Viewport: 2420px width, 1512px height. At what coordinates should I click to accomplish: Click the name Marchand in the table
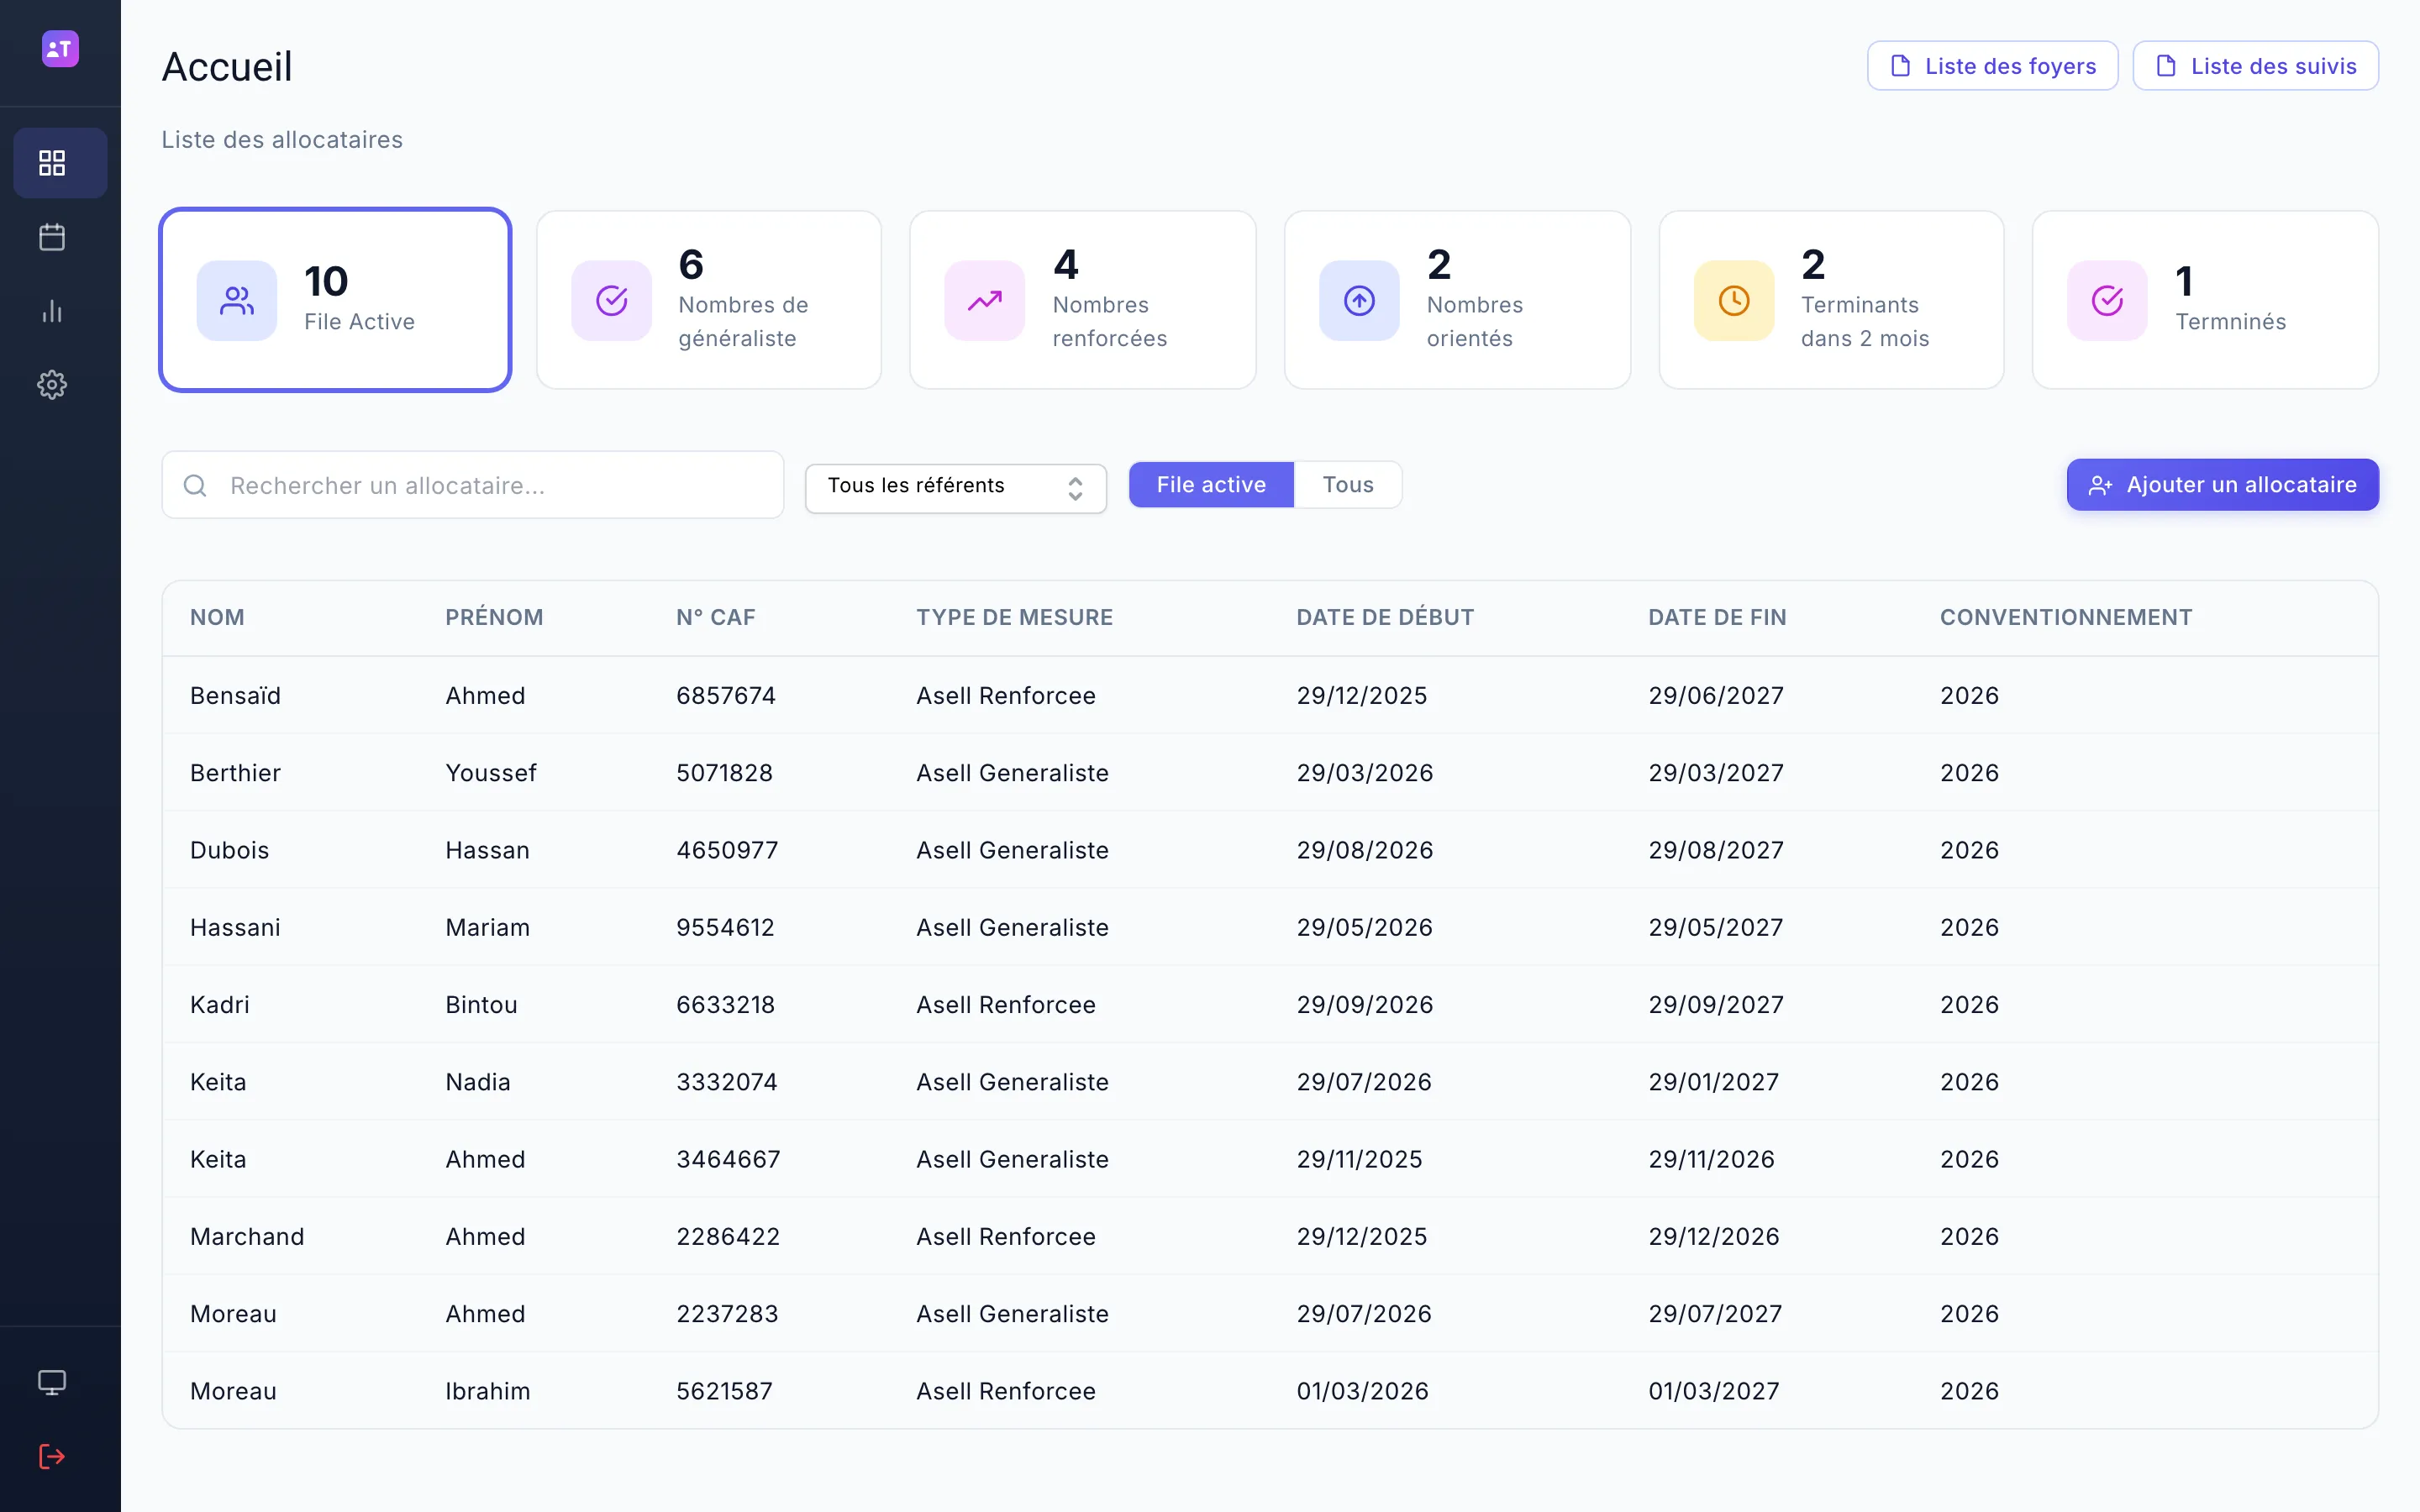coord(247,1237)
